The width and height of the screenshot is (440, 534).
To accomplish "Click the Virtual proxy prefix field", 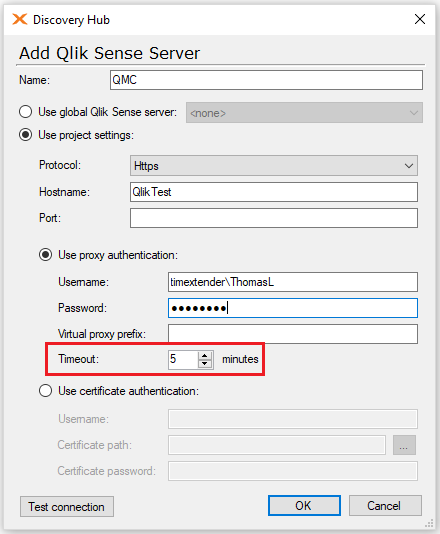I will [x=293, y=334].
